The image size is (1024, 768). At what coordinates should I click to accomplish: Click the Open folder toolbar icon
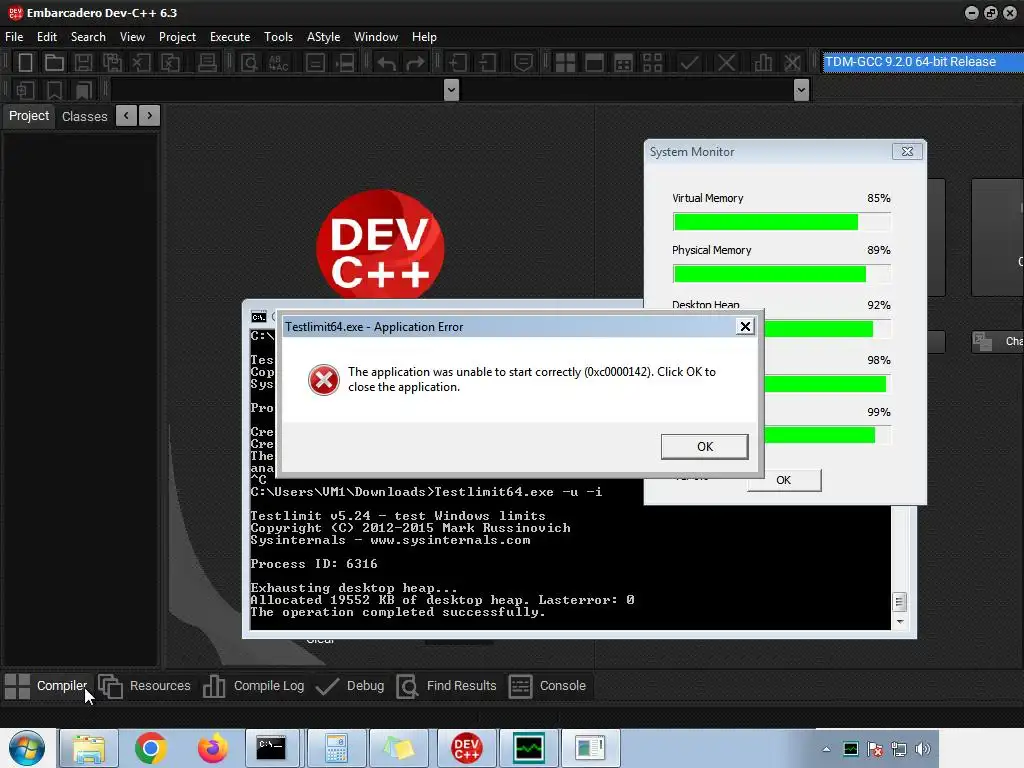pos(54,63)
